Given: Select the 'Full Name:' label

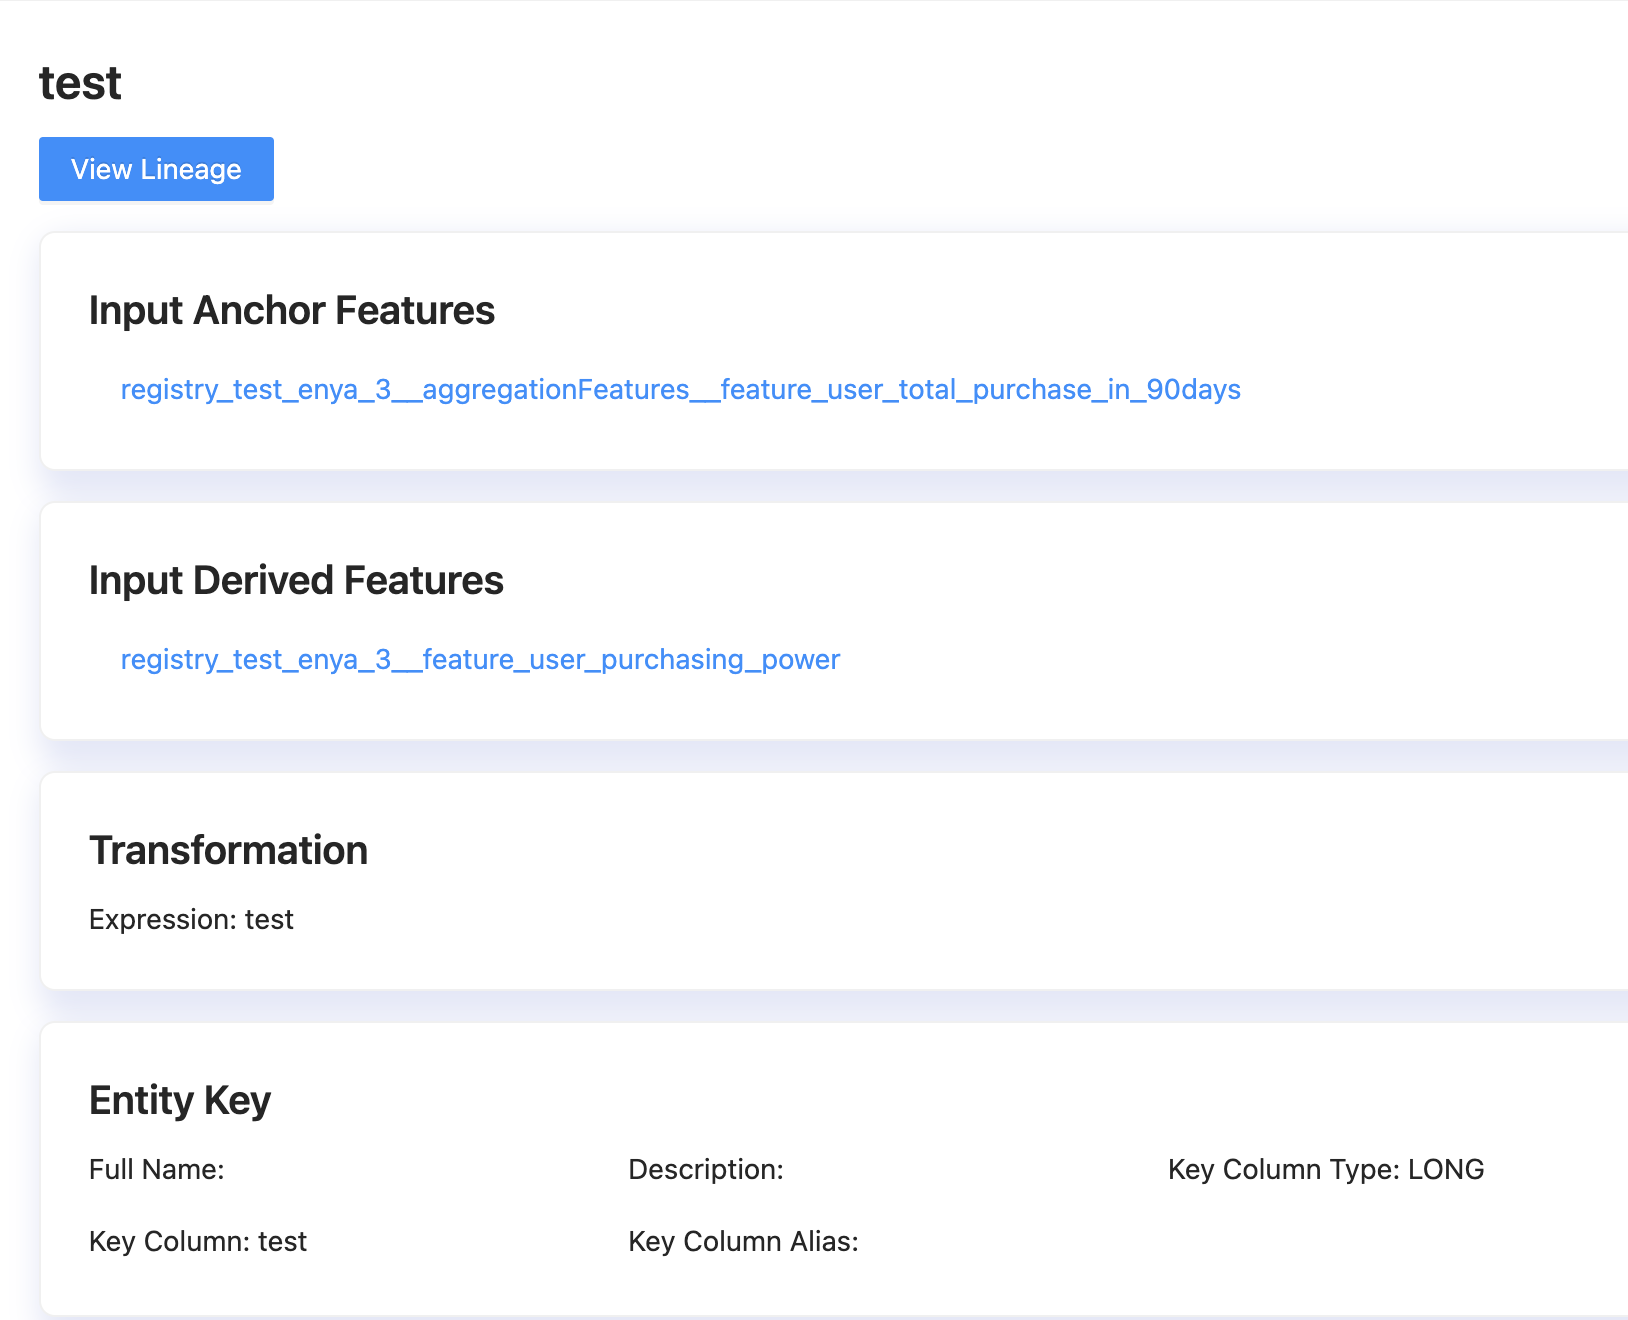Looking at the screenshot, I should 157,1170.
